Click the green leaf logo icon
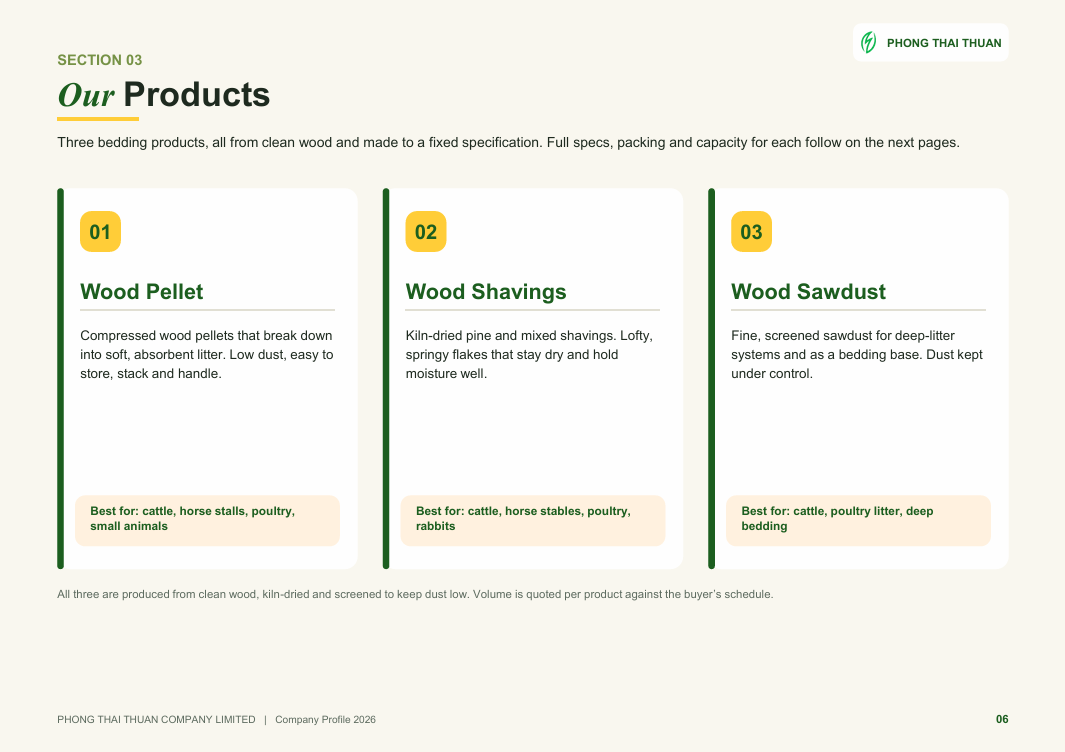The width and height of the screenshot is (1065, 752). (869, 43)
